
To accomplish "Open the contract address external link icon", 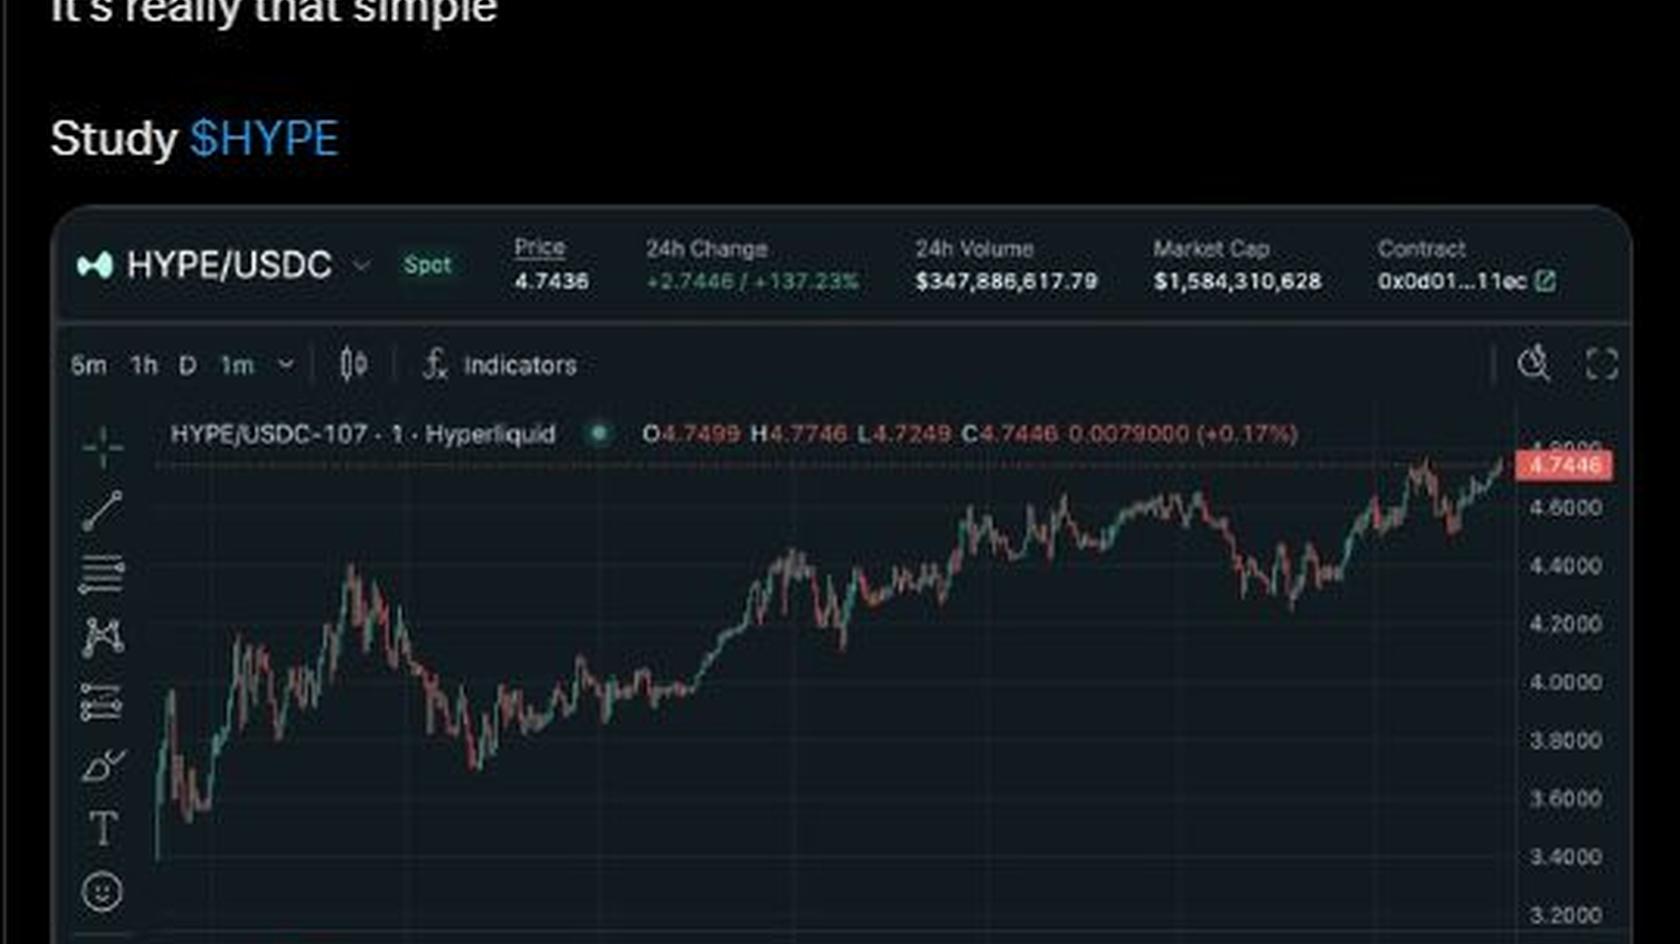I will coord(1545,281).
